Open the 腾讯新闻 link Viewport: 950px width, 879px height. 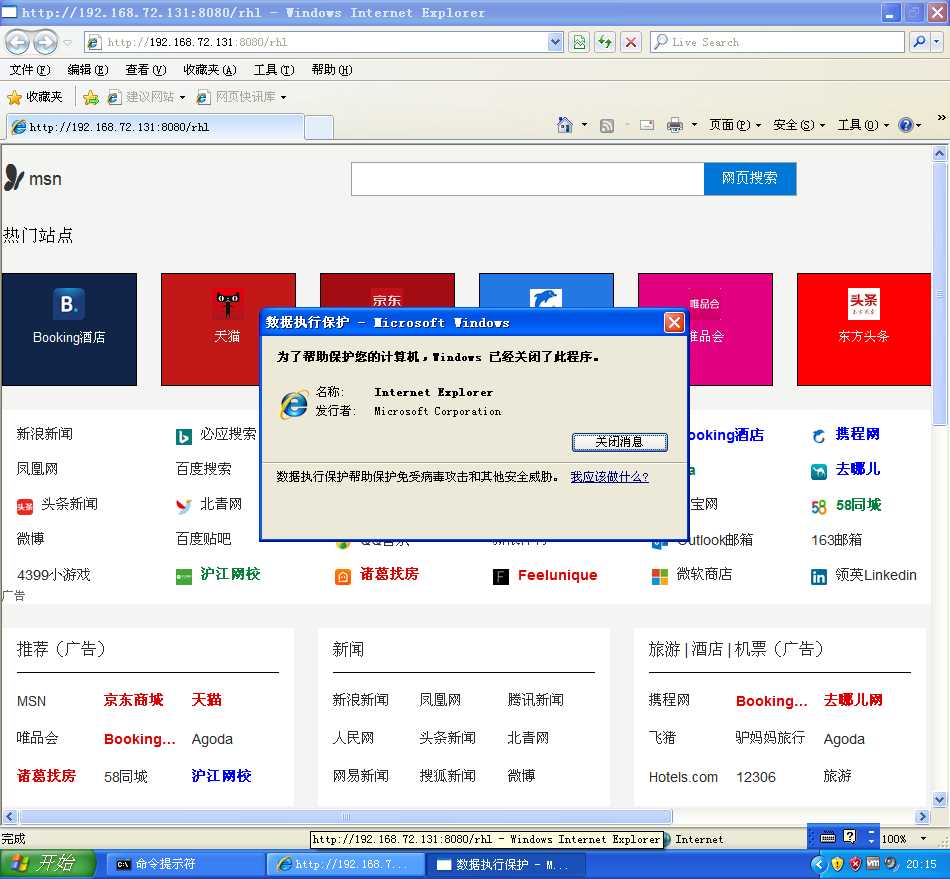535,700
